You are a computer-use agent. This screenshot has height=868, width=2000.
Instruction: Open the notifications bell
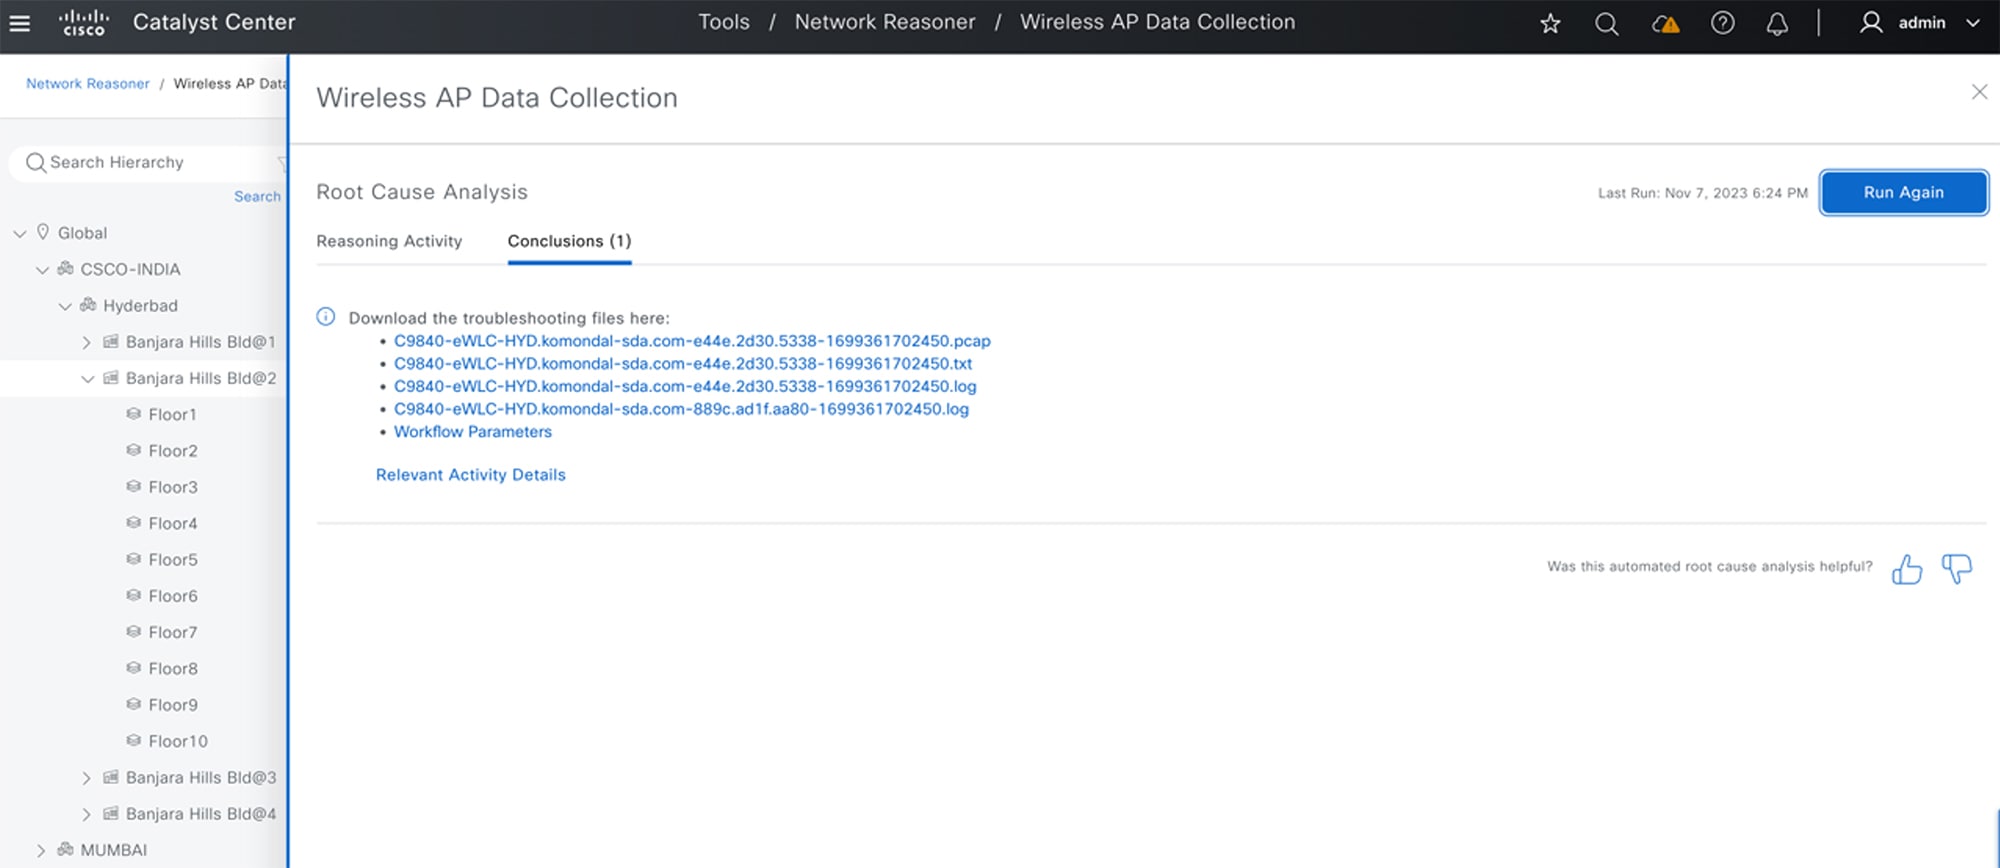[1777, 23]
